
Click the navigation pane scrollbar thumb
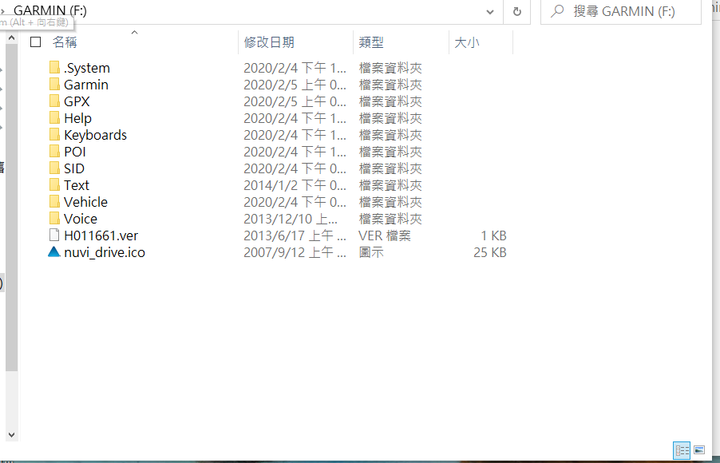tap(12, 208)
